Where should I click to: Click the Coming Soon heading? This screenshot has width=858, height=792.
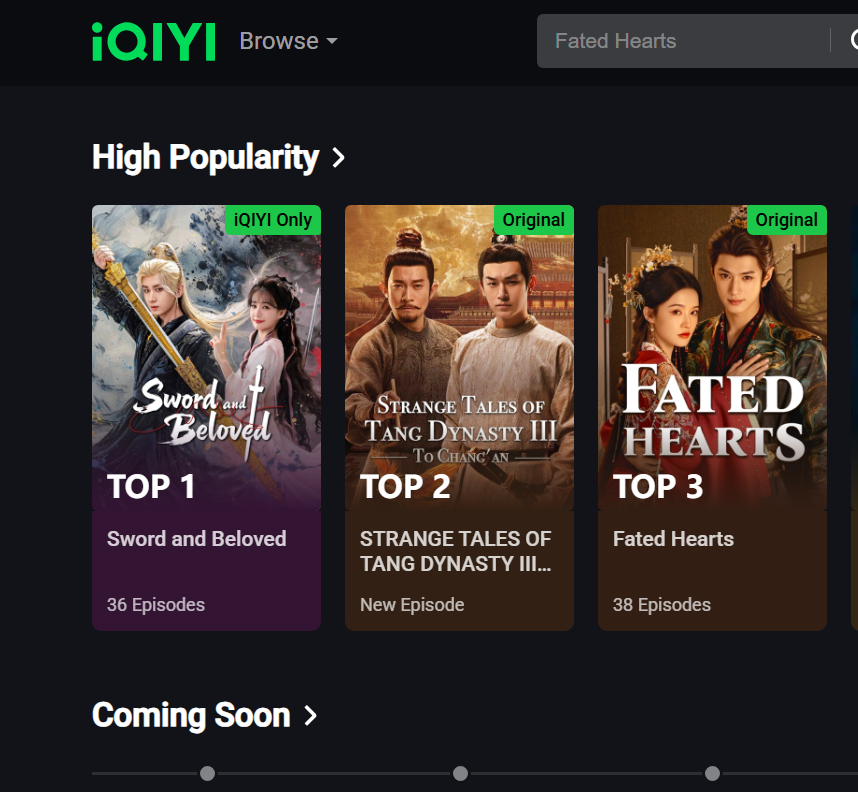(x=191, y=715)
